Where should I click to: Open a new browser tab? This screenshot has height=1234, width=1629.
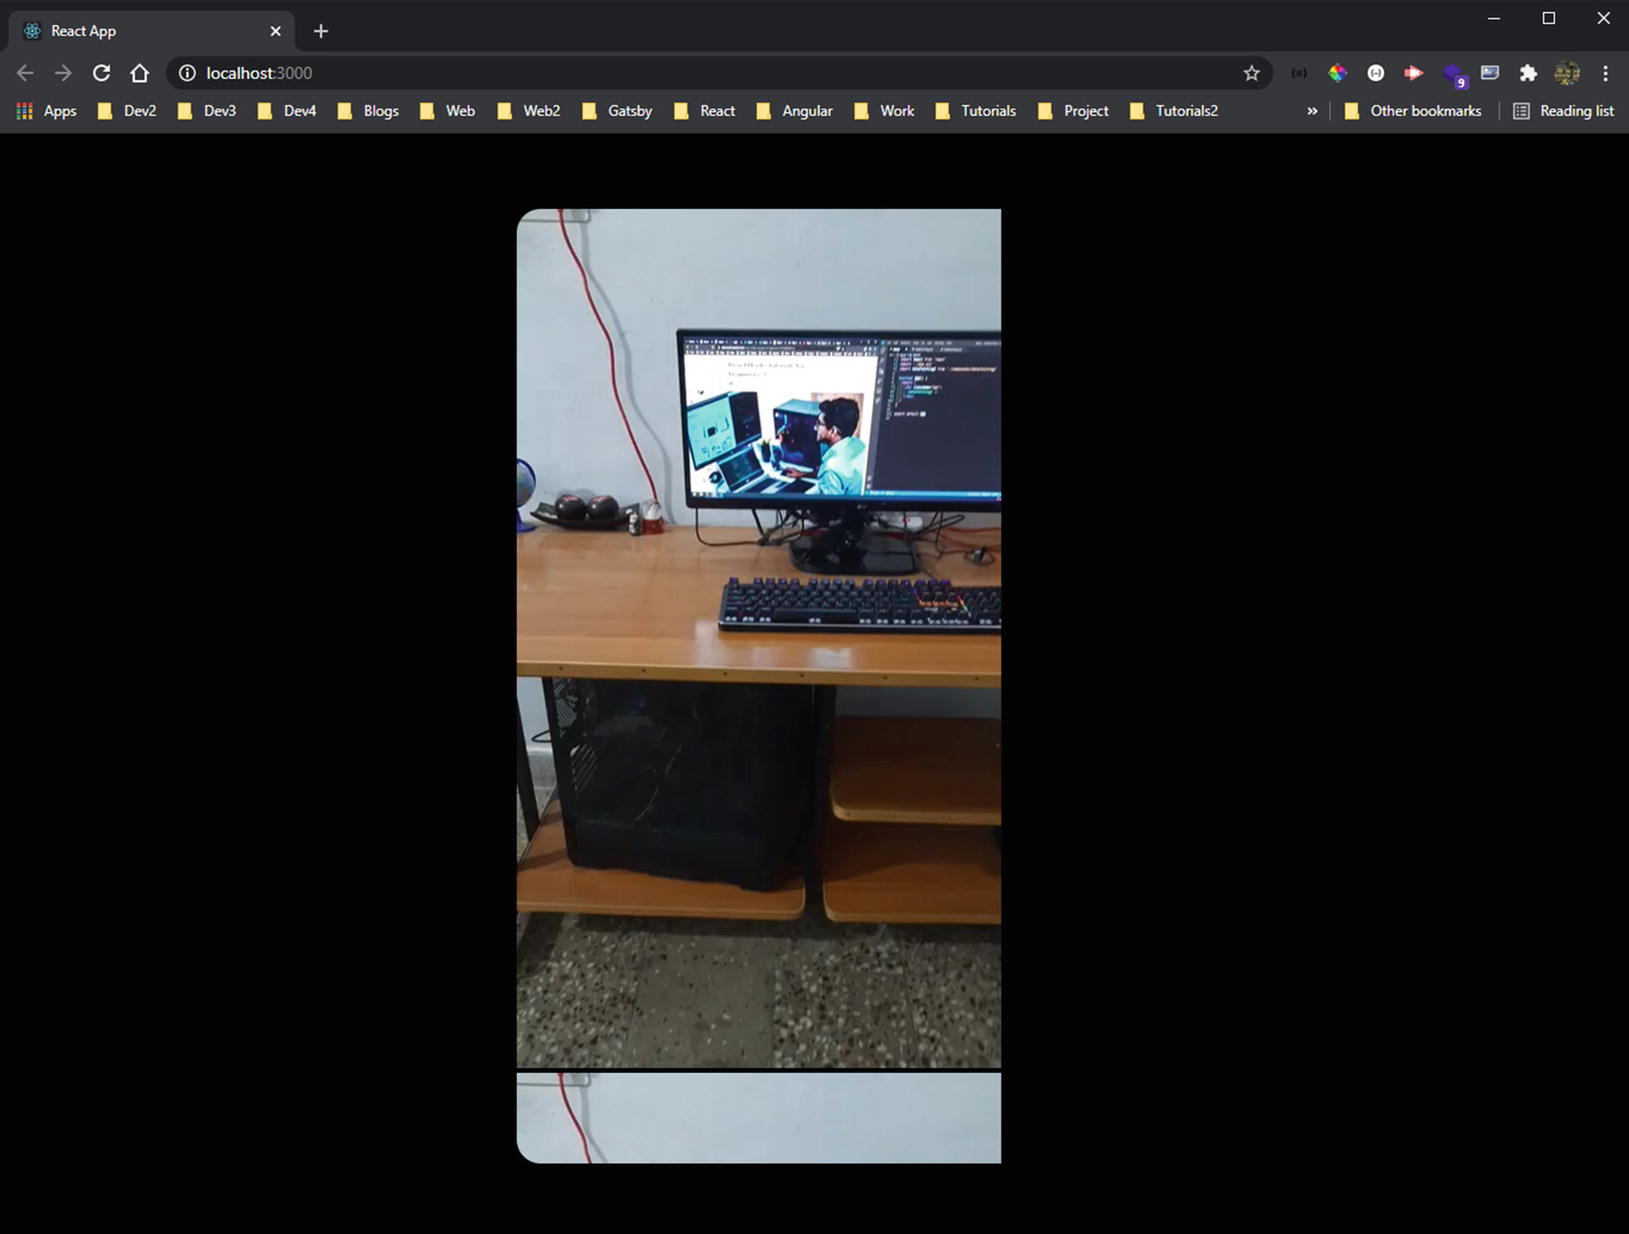tap(320, 31)
